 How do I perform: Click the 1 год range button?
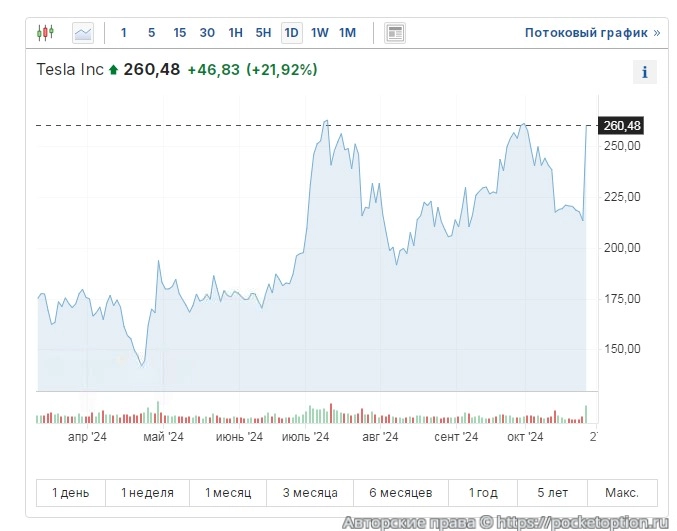point(483,493)
